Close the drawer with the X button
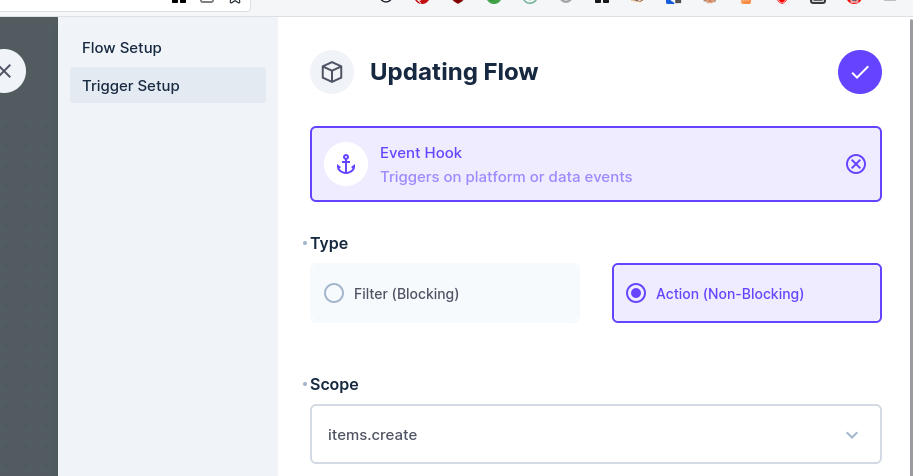913x476 pixels. click(x=6, y=71)
